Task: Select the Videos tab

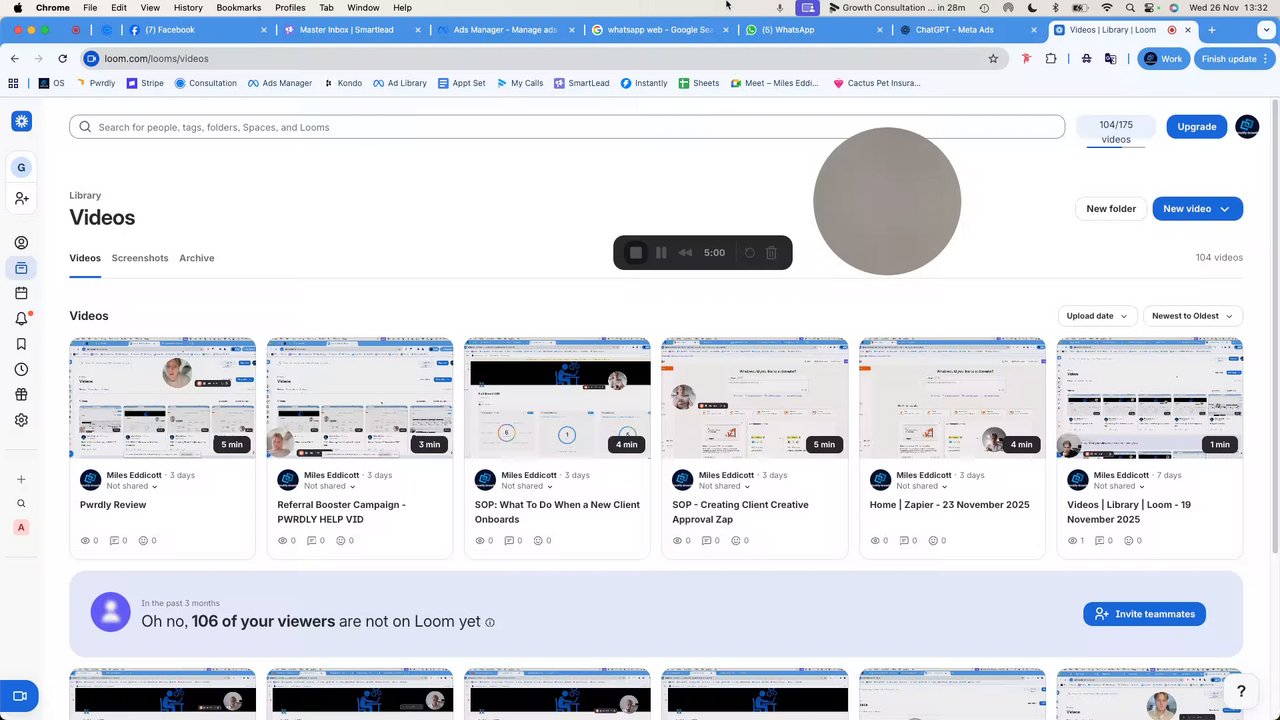Action: tap(85, 258)
